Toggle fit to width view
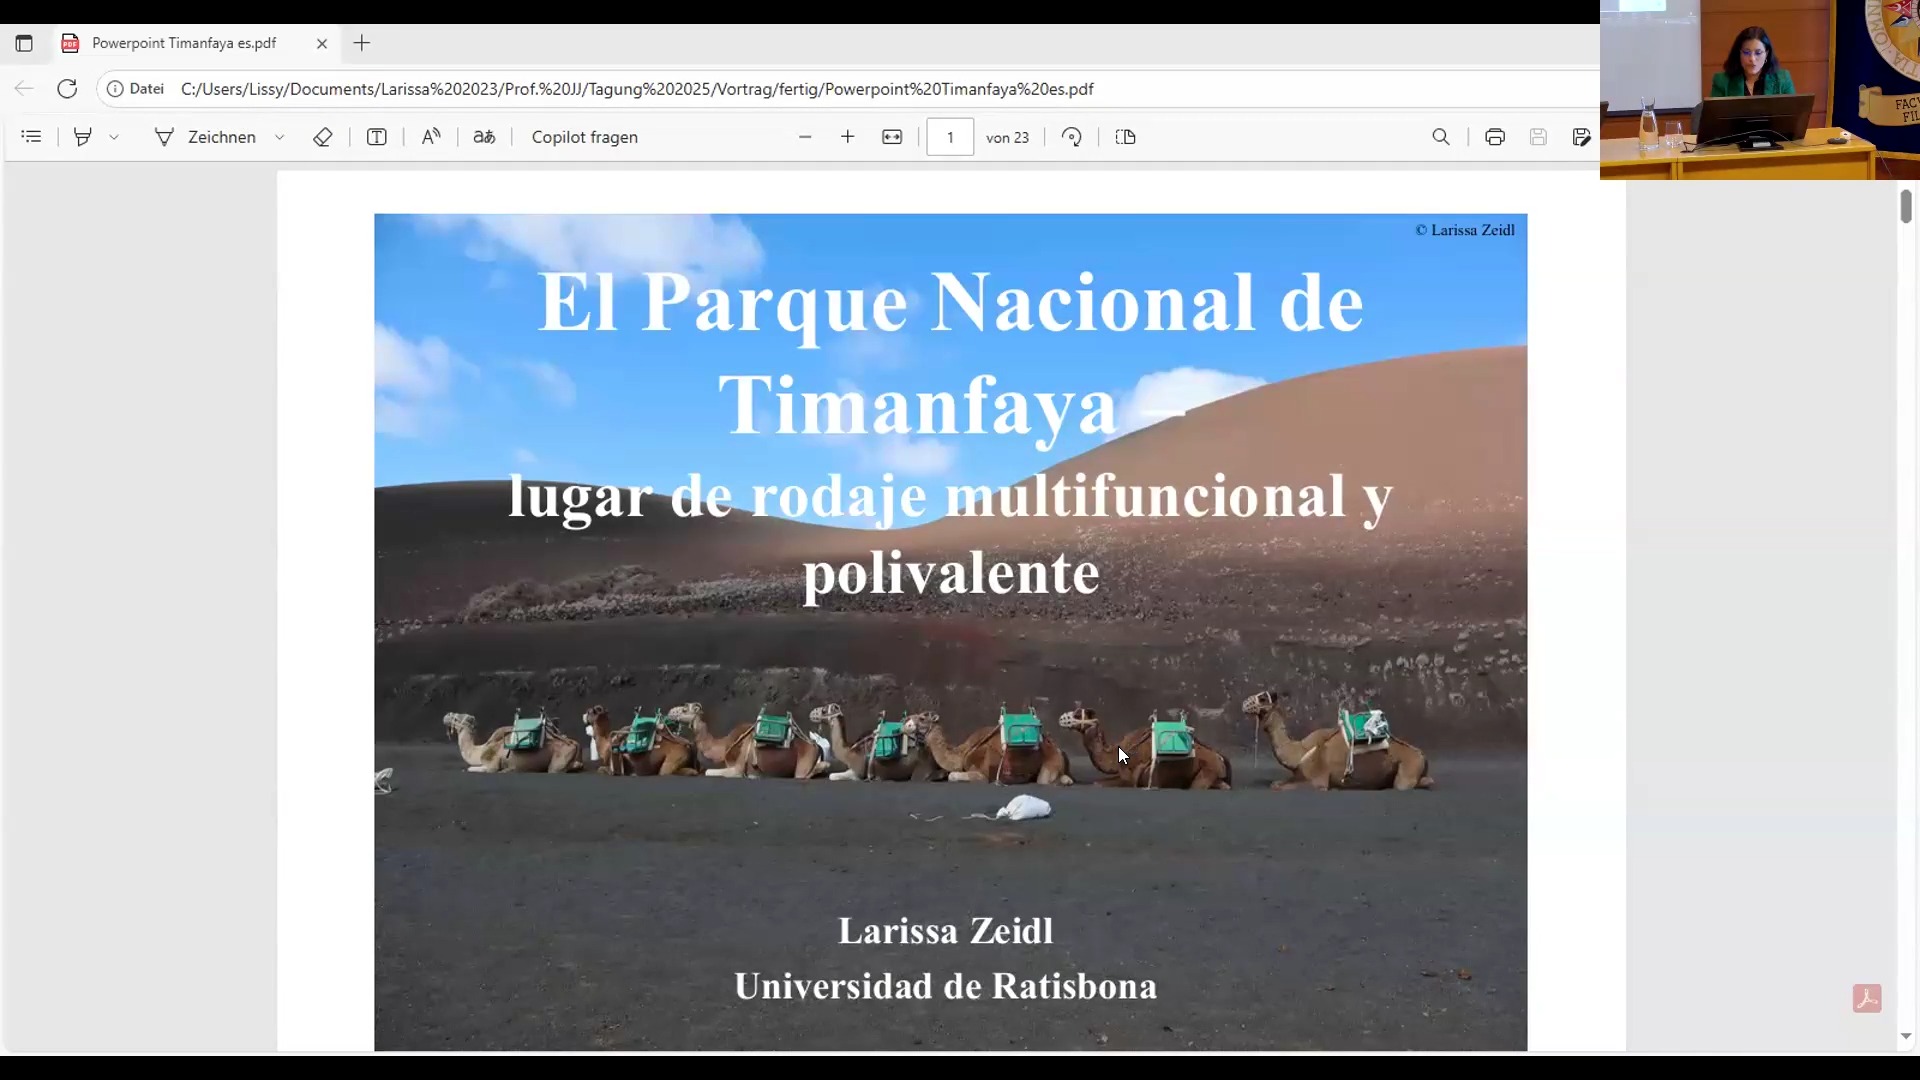Image resolution: width=1920 pixels, height=1080 pixels. coord(892,137)
